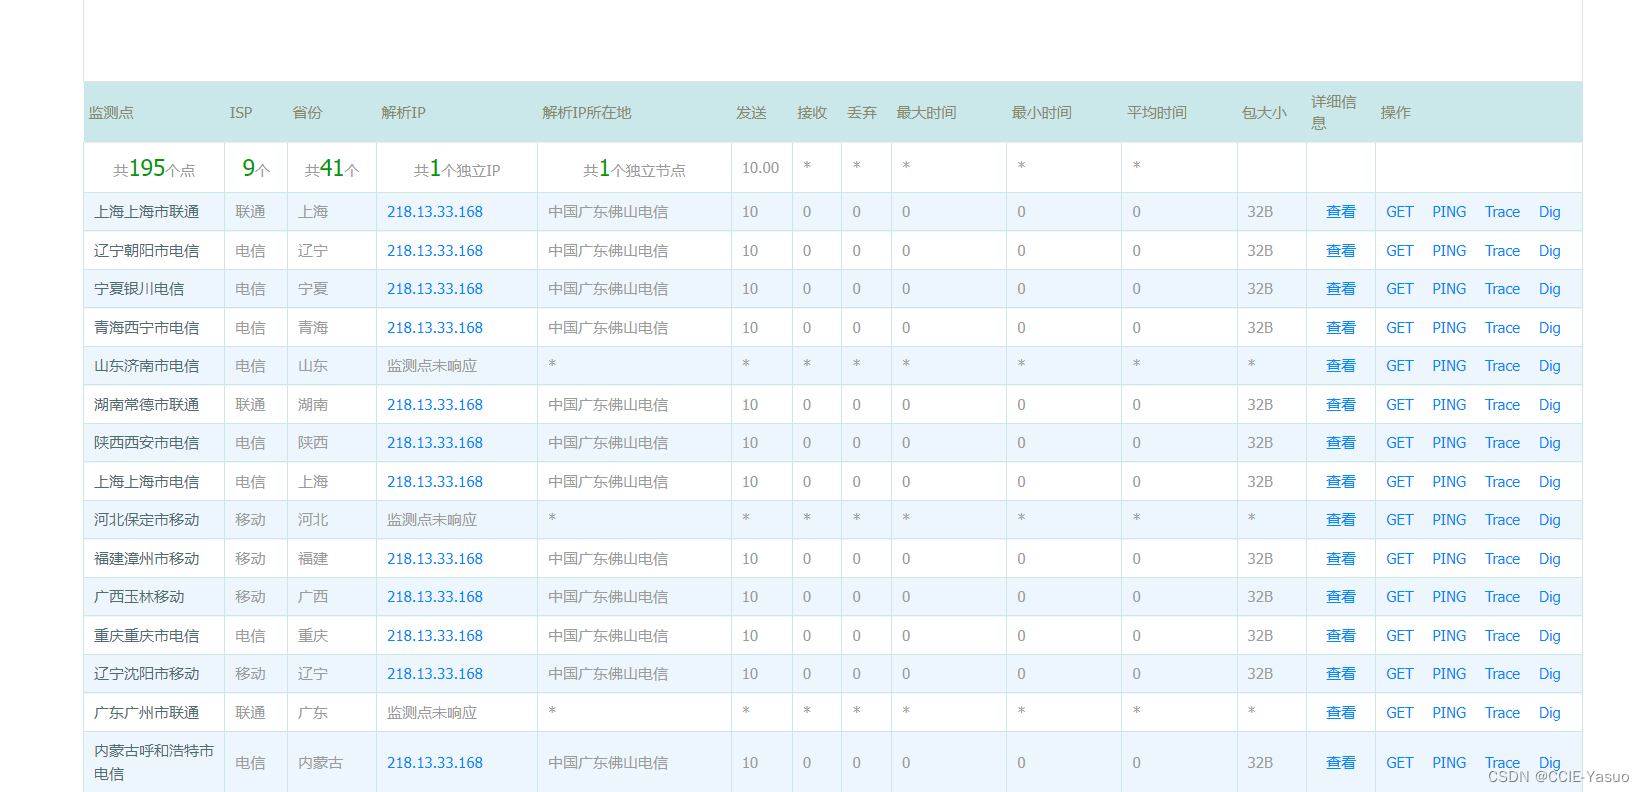Select the 共1个独立IP summary cell
1644x792 pixels.
(457, 169)
